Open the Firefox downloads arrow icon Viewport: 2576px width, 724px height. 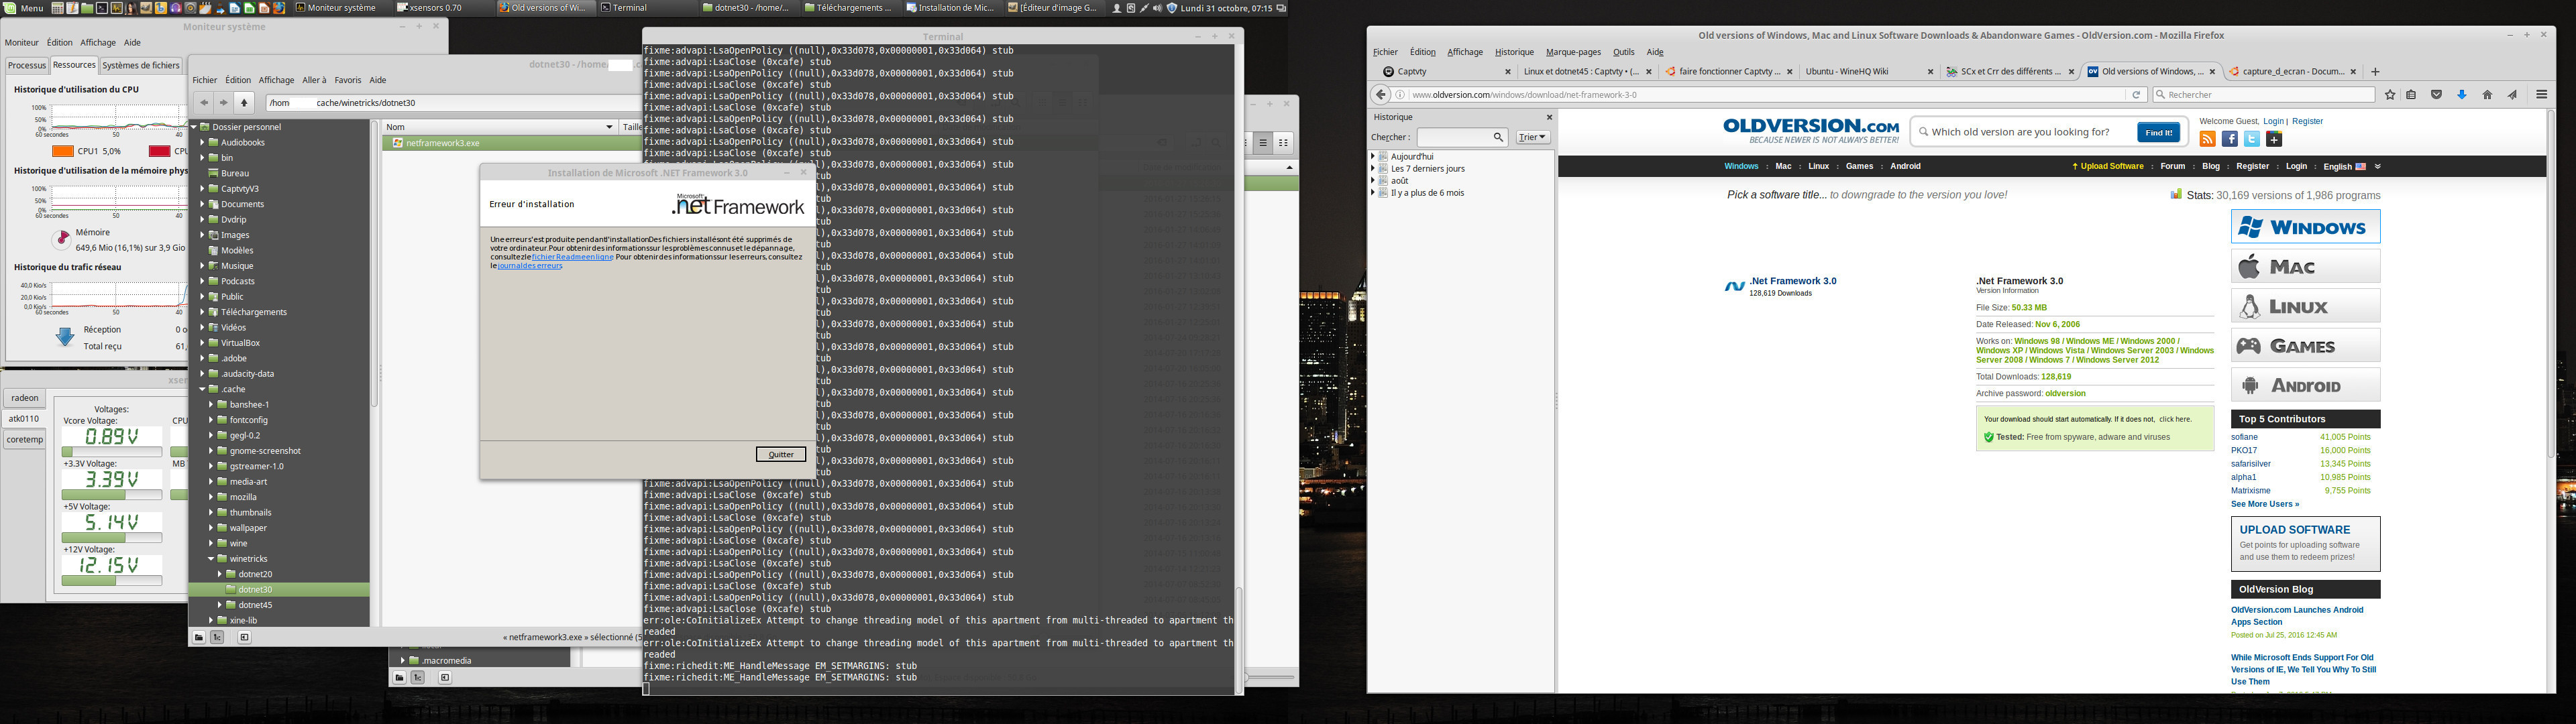pyautogui.click(x=2462, y=95)
